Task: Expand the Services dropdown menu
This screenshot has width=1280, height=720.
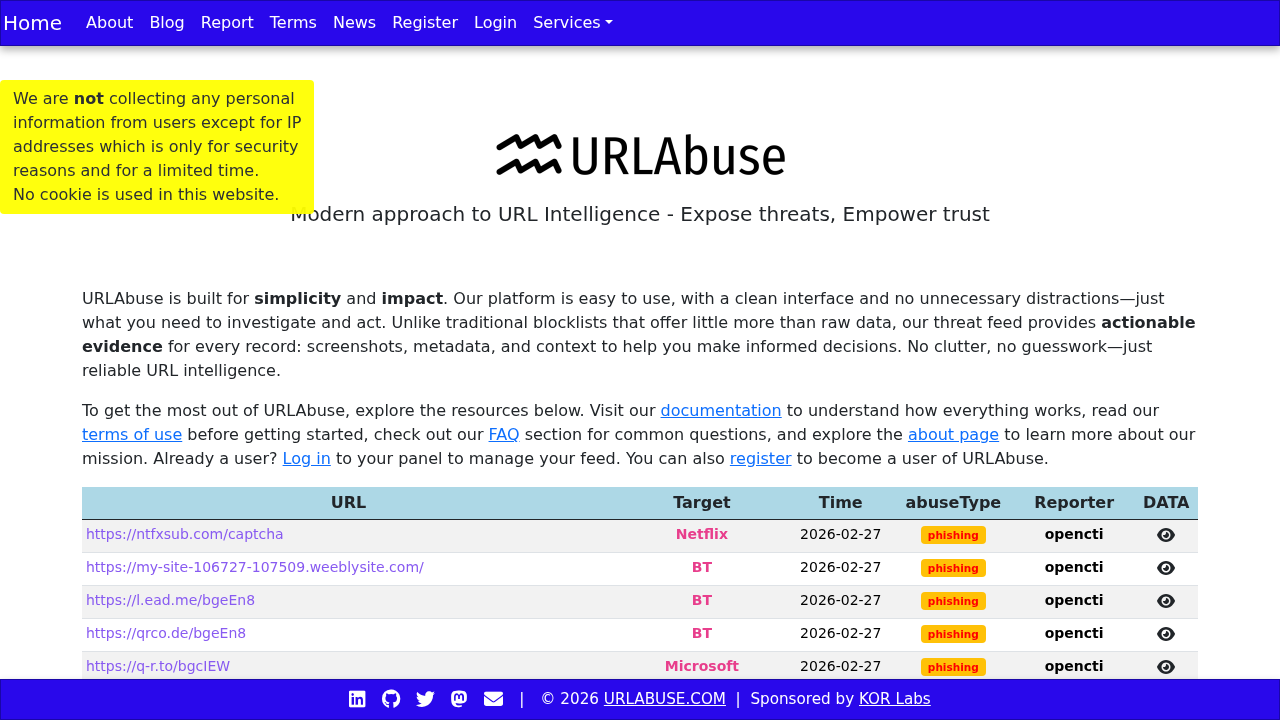Action: [572, 22]
